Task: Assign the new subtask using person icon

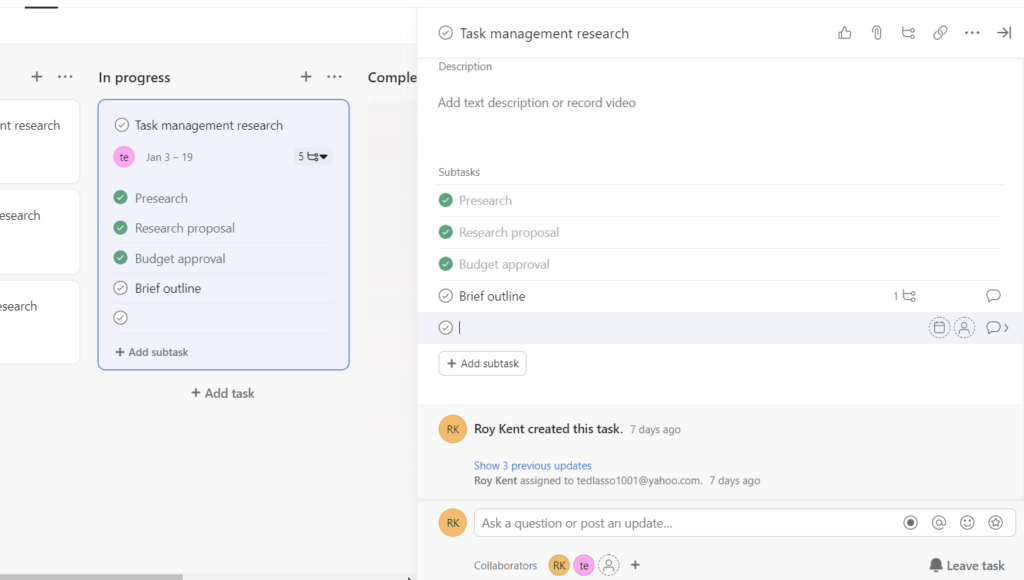Action: [x=964, y=327]
